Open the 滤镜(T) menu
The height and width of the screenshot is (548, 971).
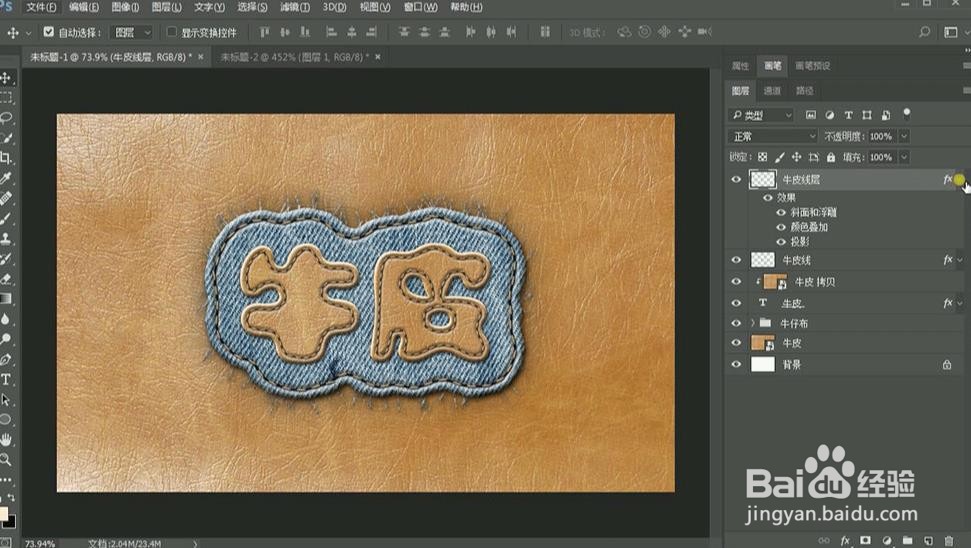(295, 7)
